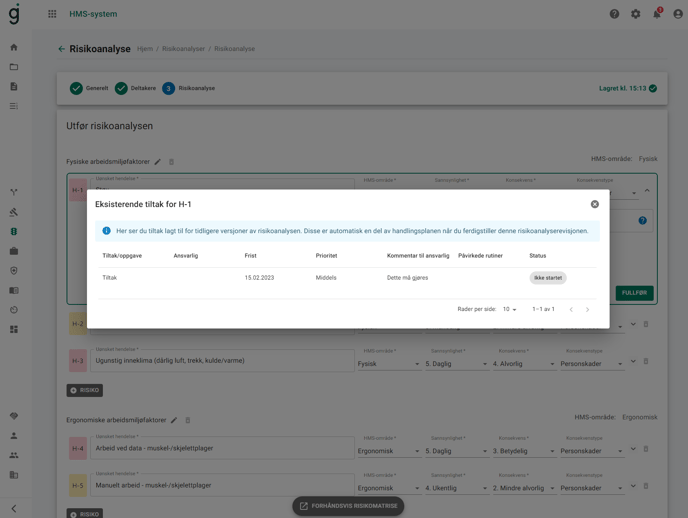Open the folder icon in sidebar
Viewport: 688px width, 518px height.
coord(14,67)
